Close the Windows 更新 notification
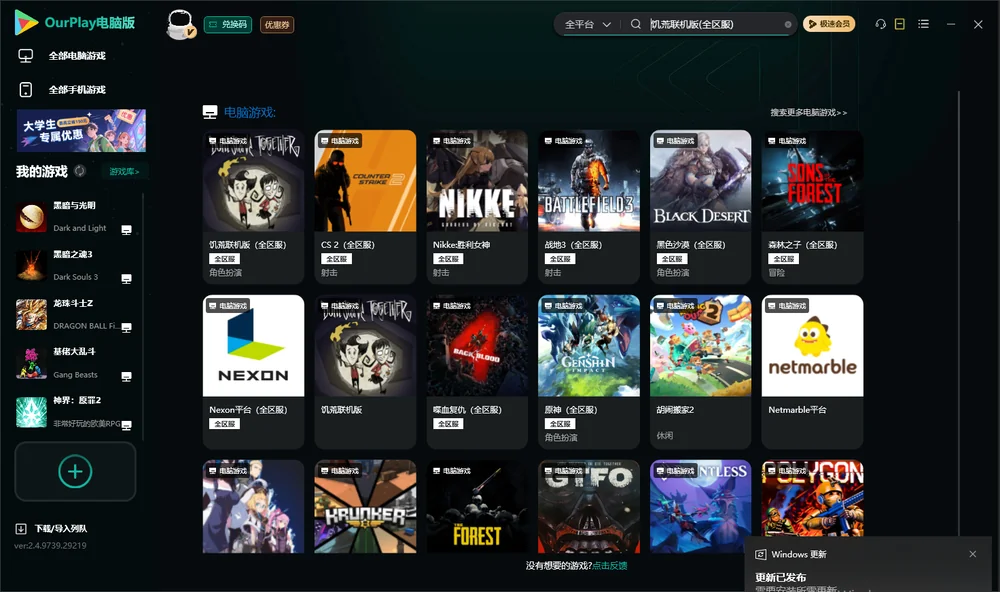1000x592 pixels. pos(973,554)
